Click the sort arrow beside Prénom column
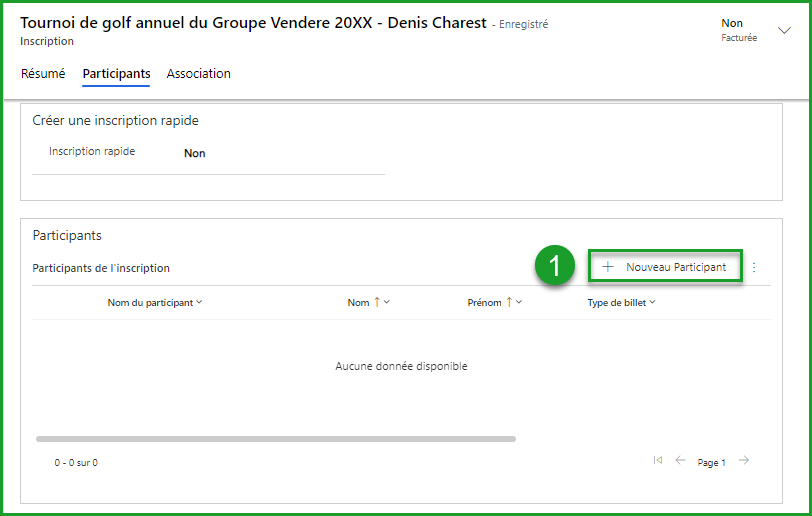The image size is (812, 516). (508, 303)
